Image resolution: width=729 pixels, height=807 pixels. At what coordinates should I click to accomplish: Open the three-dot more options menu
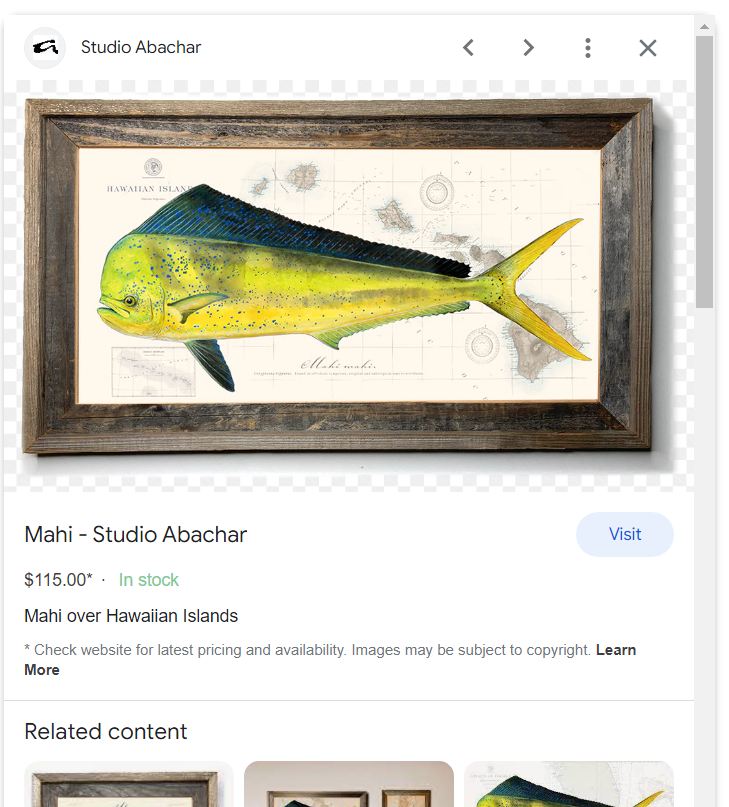pos(588,48)
